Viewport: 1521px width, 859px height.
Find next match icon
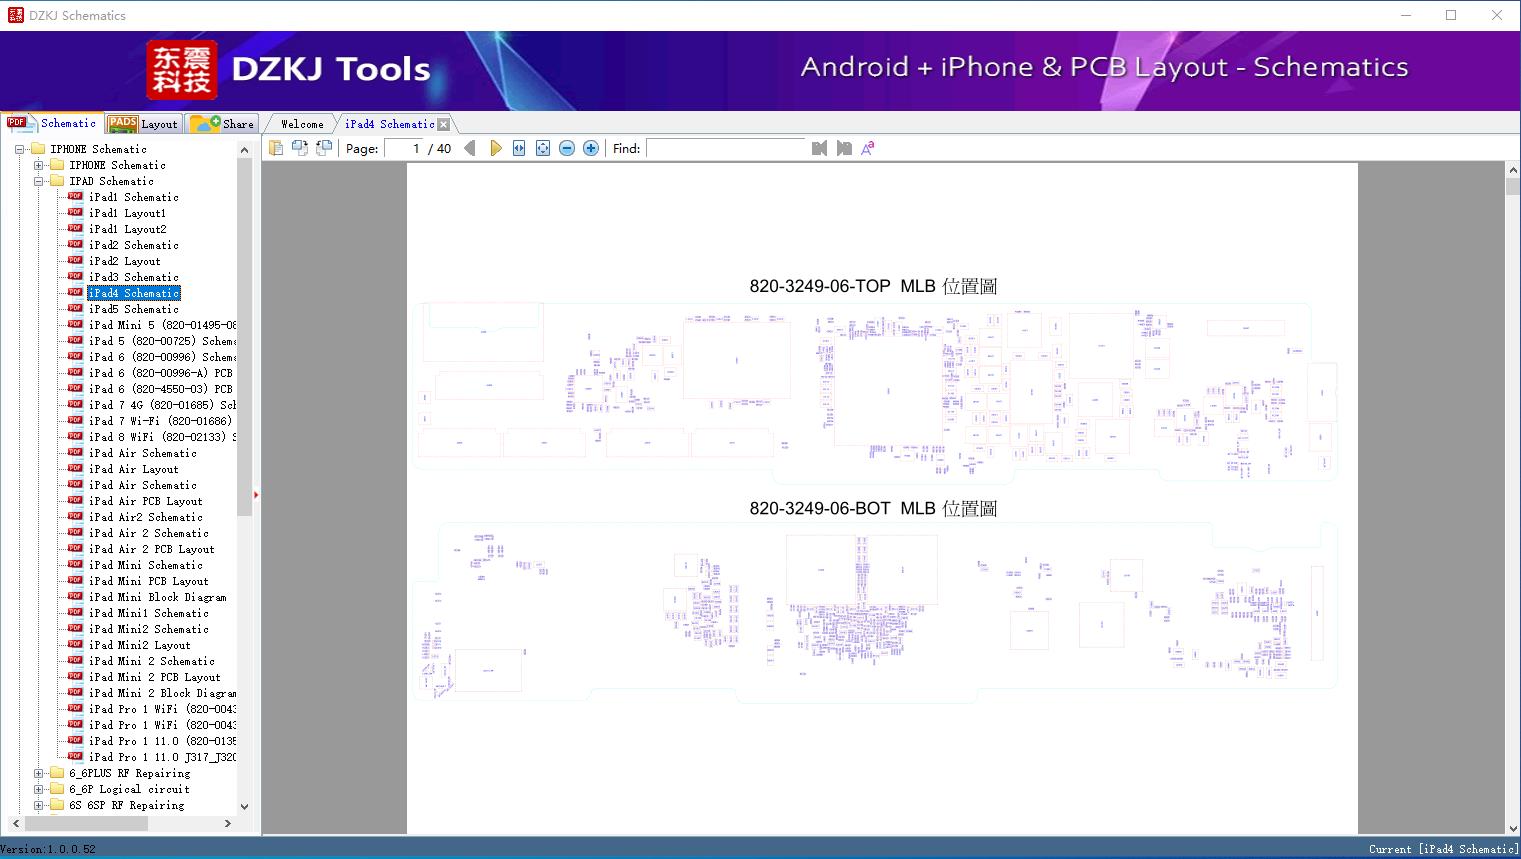pos(844,148)
